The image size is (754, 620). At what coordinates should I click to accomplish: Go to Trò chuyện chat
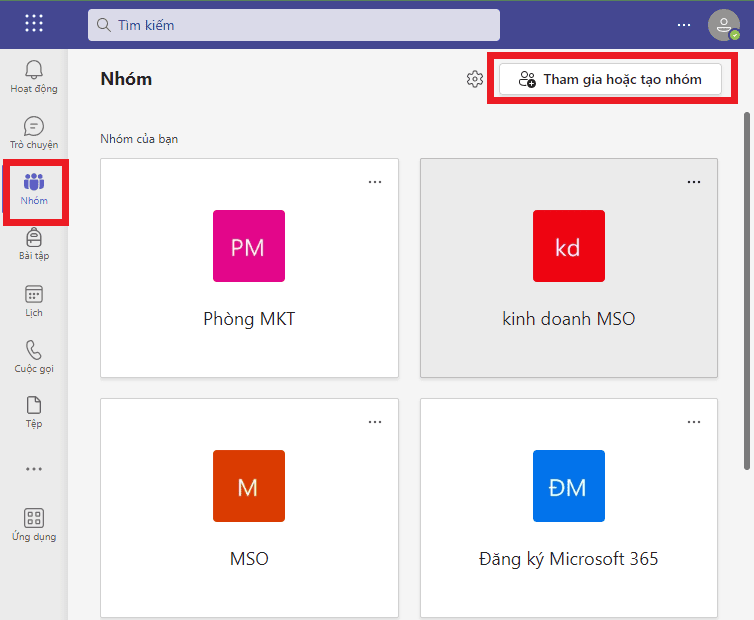tap(34, 133)
